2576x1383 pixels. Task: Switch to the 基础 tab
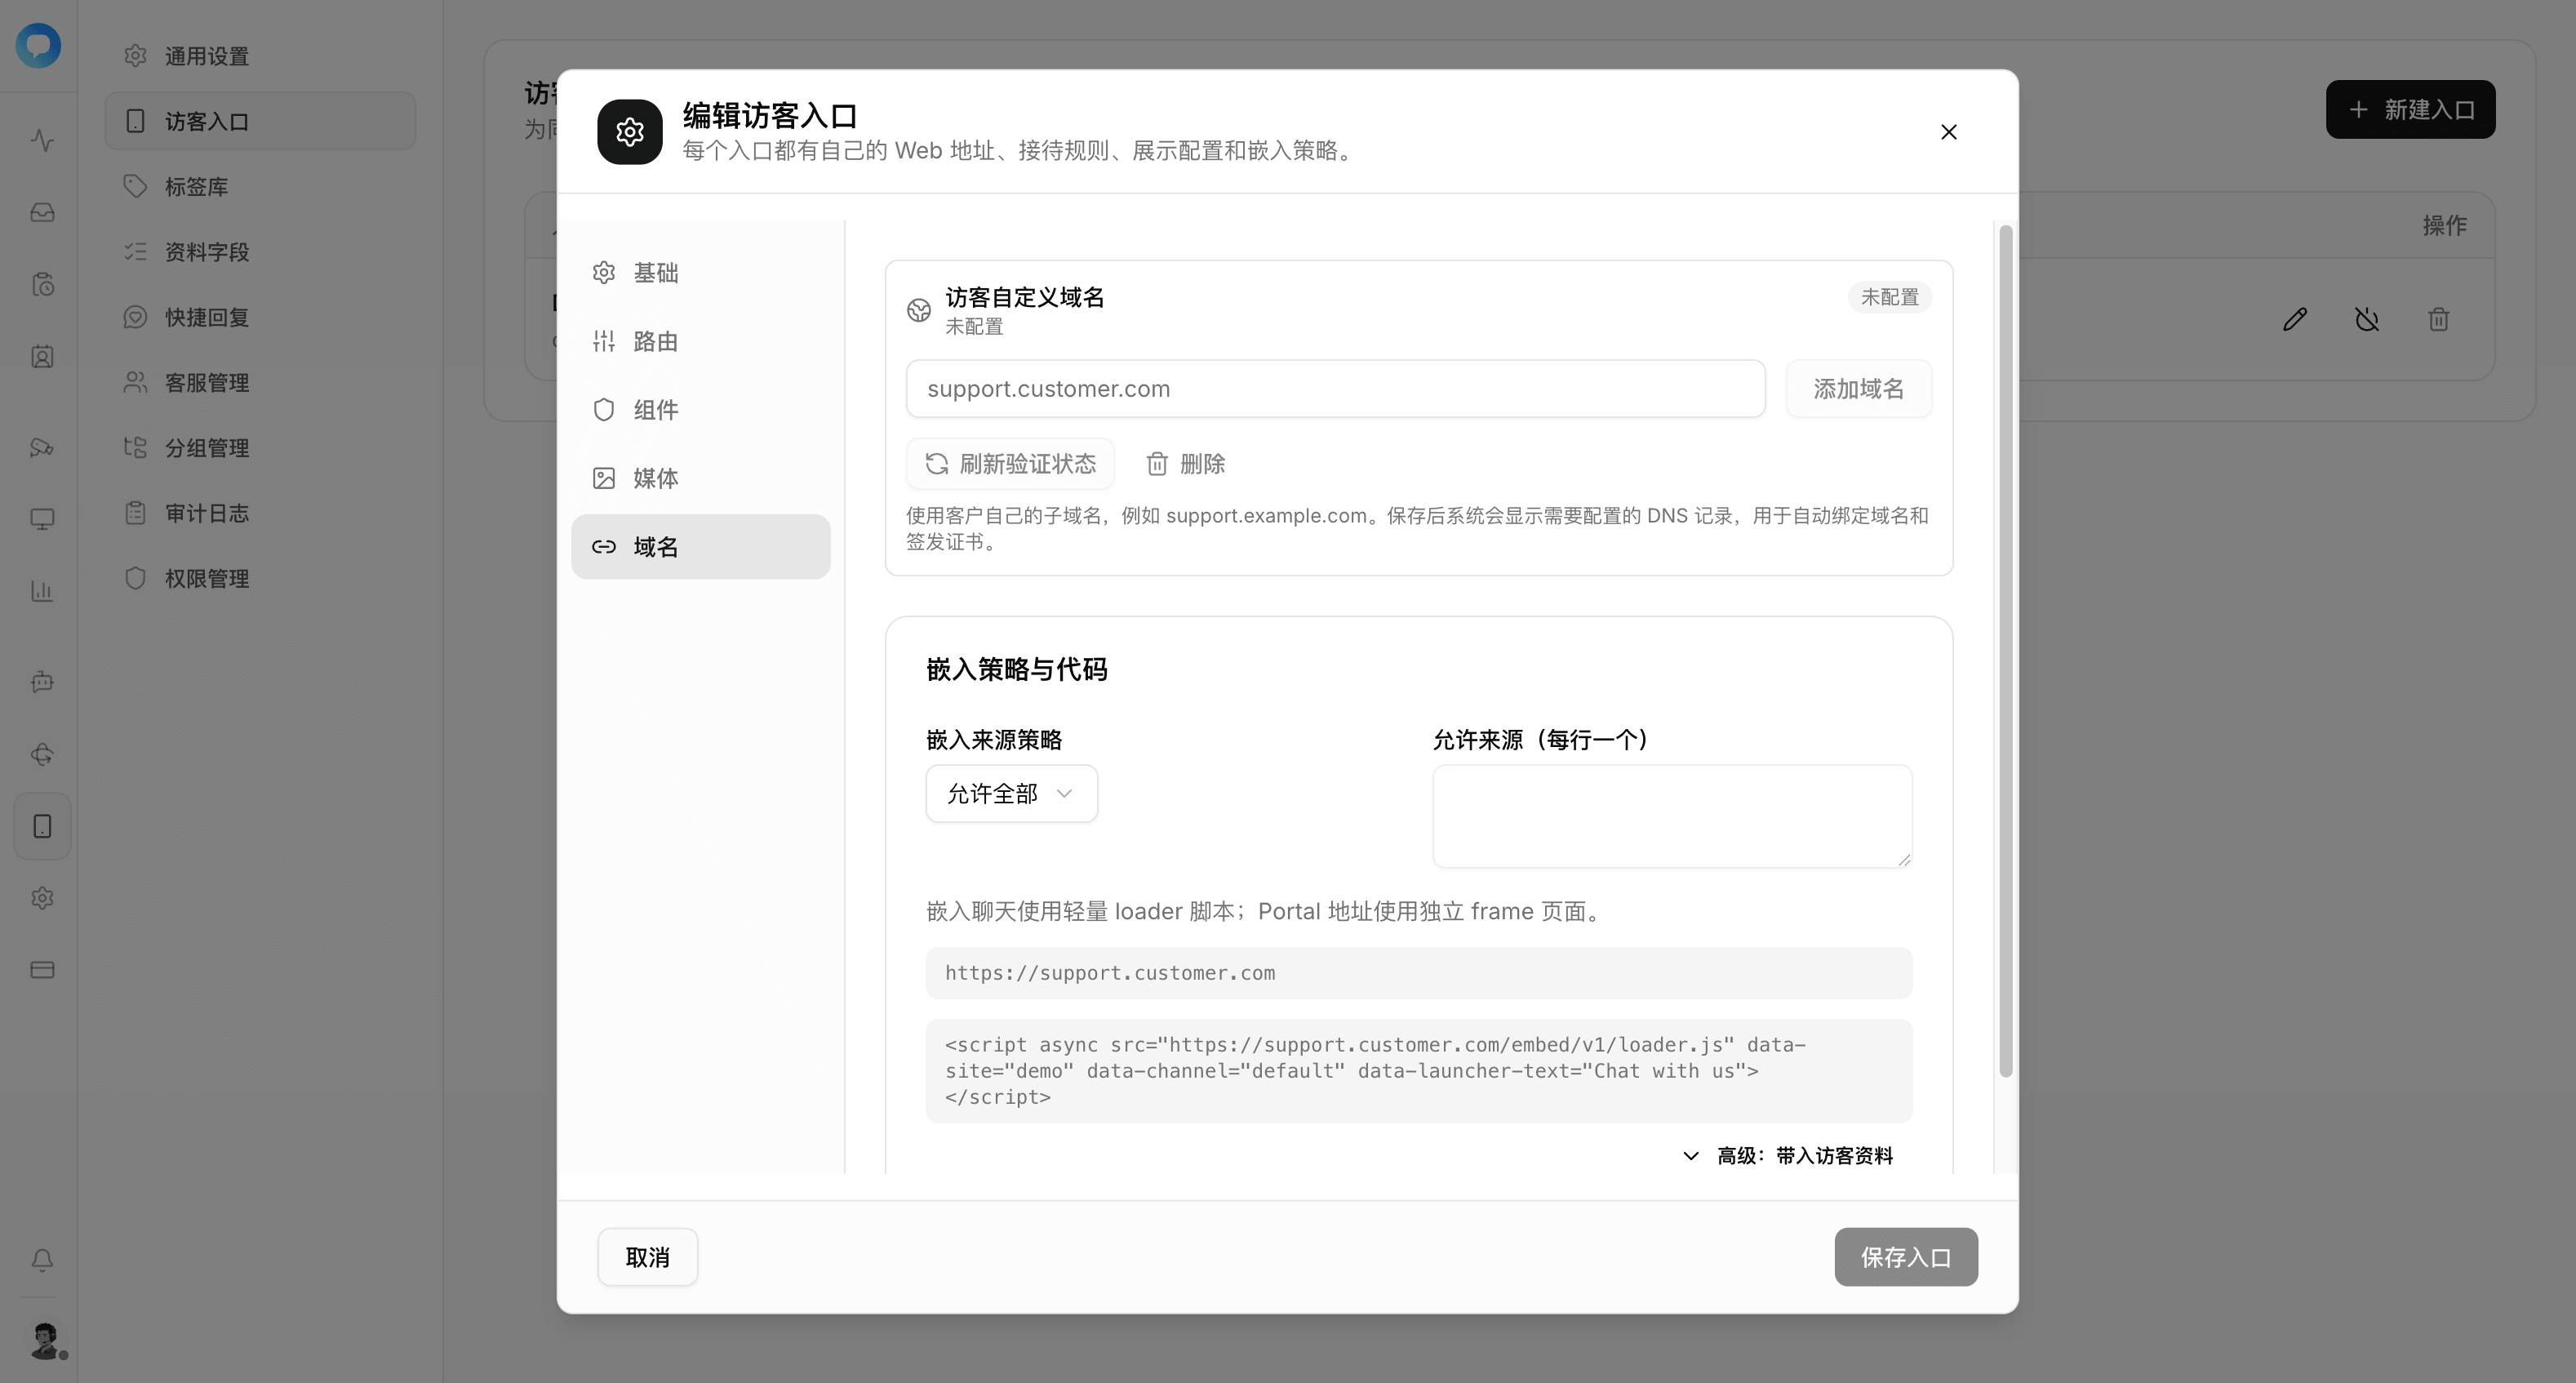tap(701, 273)
